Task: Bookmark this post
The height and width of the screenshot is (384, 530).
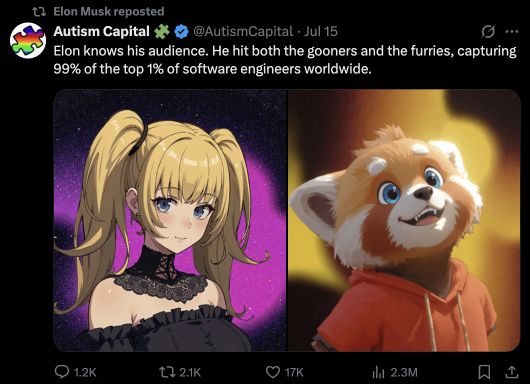Action: (484, 372)
